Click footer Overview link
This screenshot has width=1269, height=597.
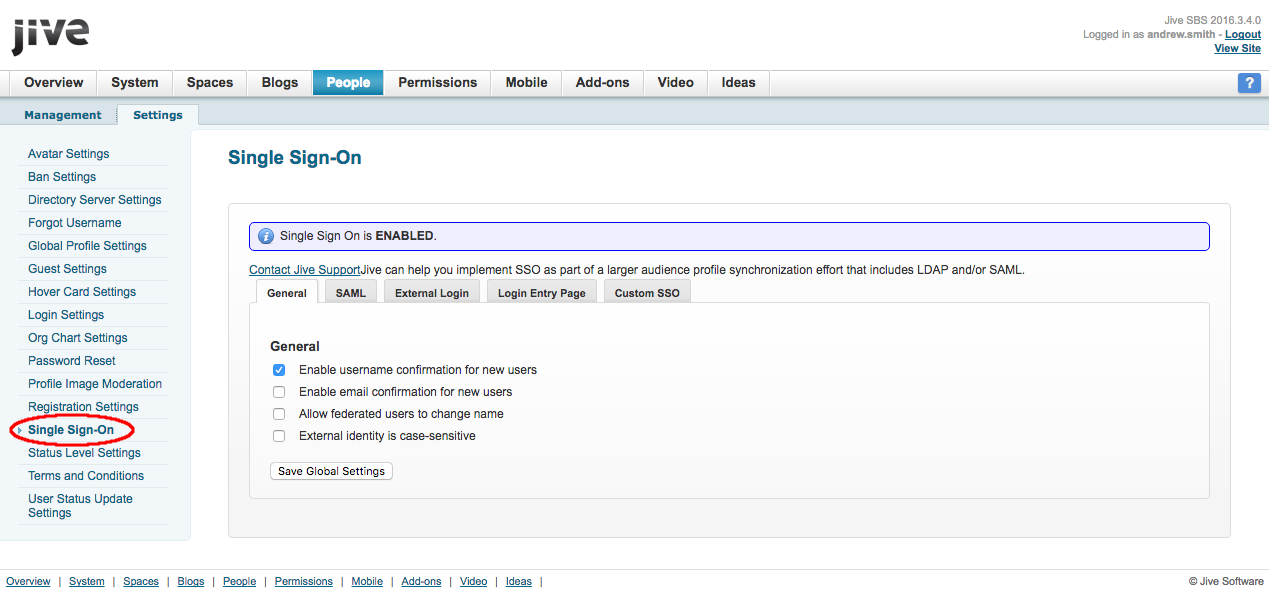coord(28,581)
